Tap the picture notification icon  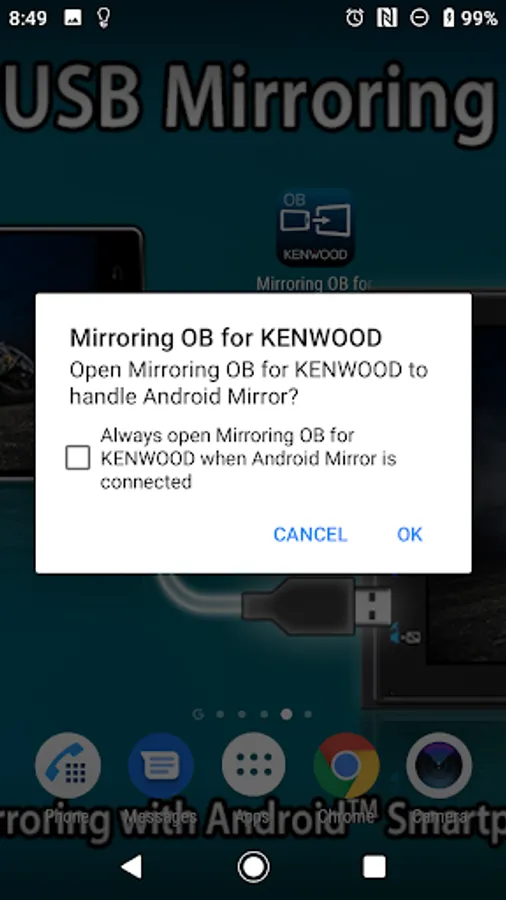coord(73,18)
